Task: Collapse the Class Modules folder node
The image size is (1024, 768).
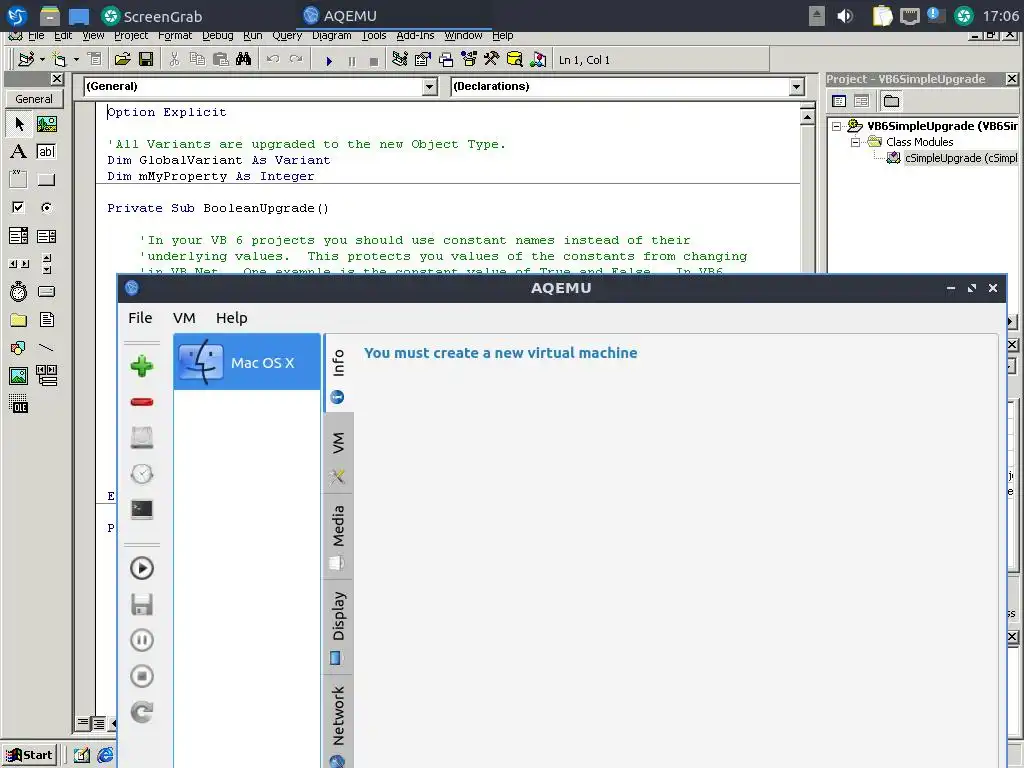Action: (855, 142)
